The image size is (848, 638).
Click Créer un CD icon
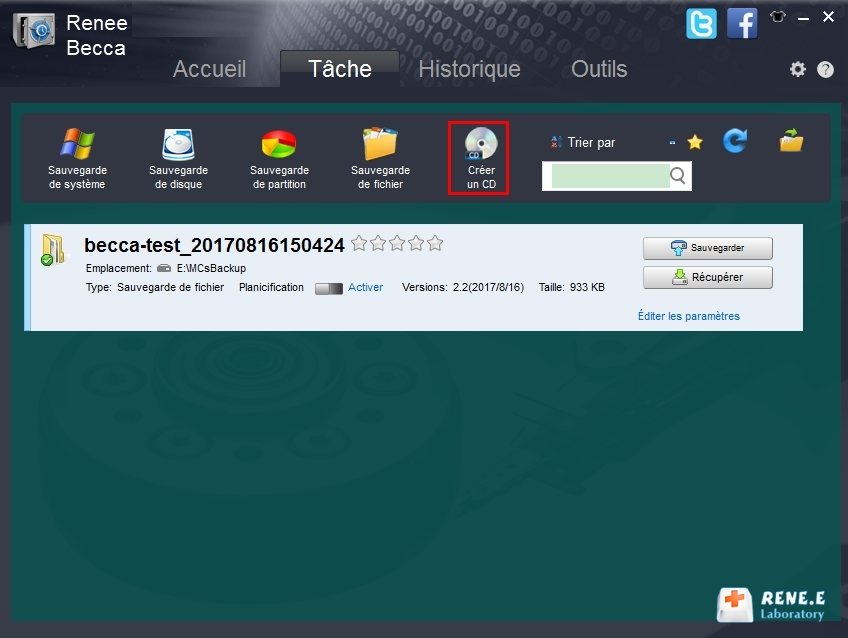479,158
